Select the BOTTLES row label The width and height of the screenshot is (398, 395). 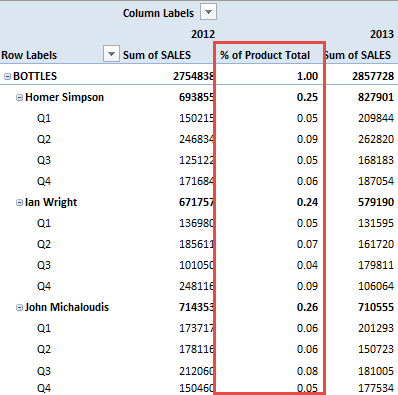click(35, 76)
